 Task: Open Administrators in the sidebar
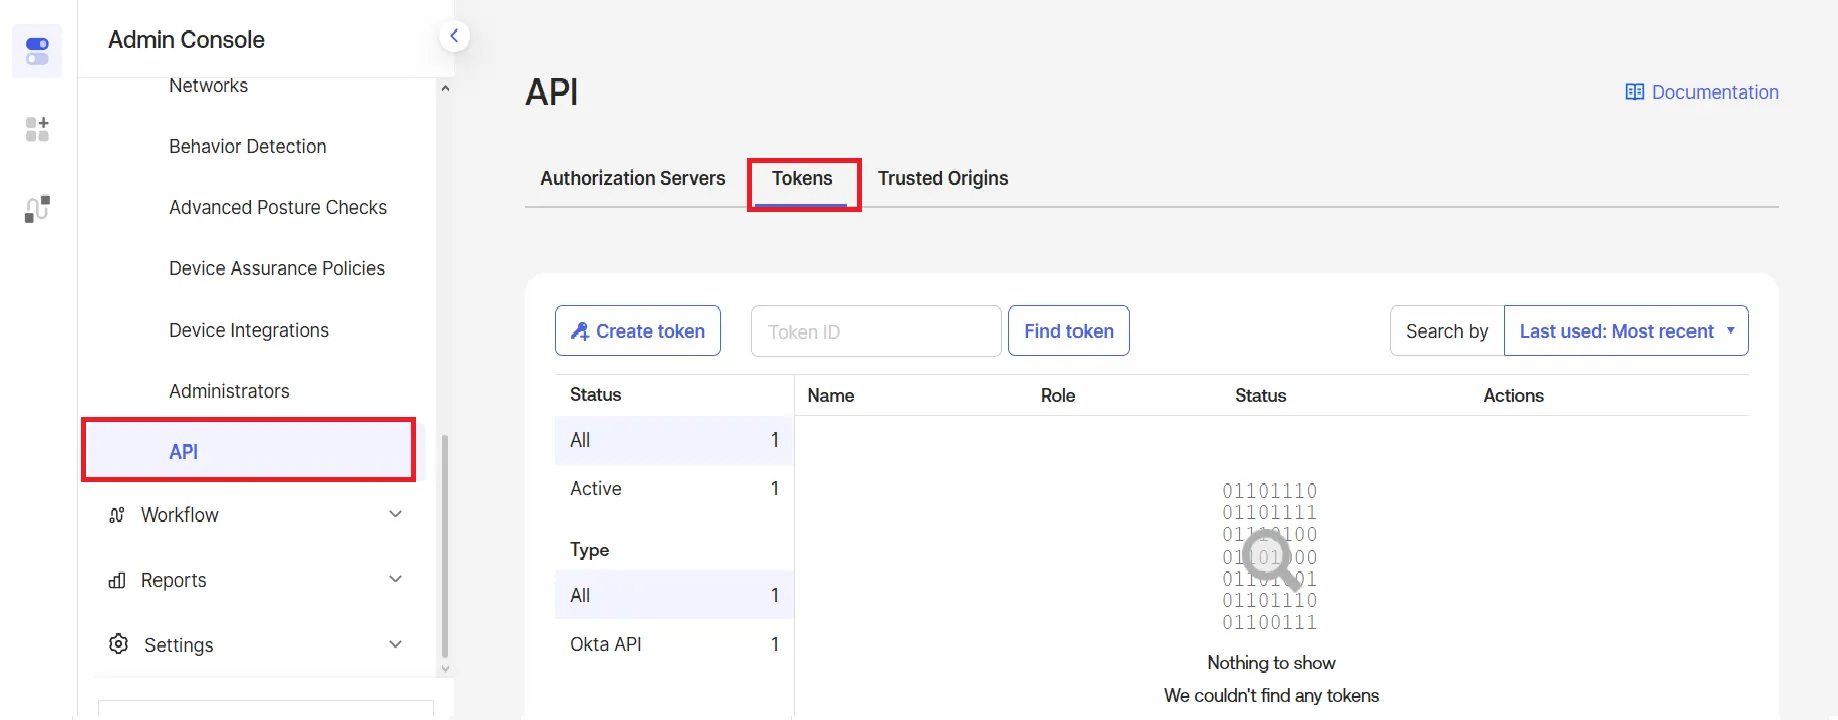click(x=229, y=391)
